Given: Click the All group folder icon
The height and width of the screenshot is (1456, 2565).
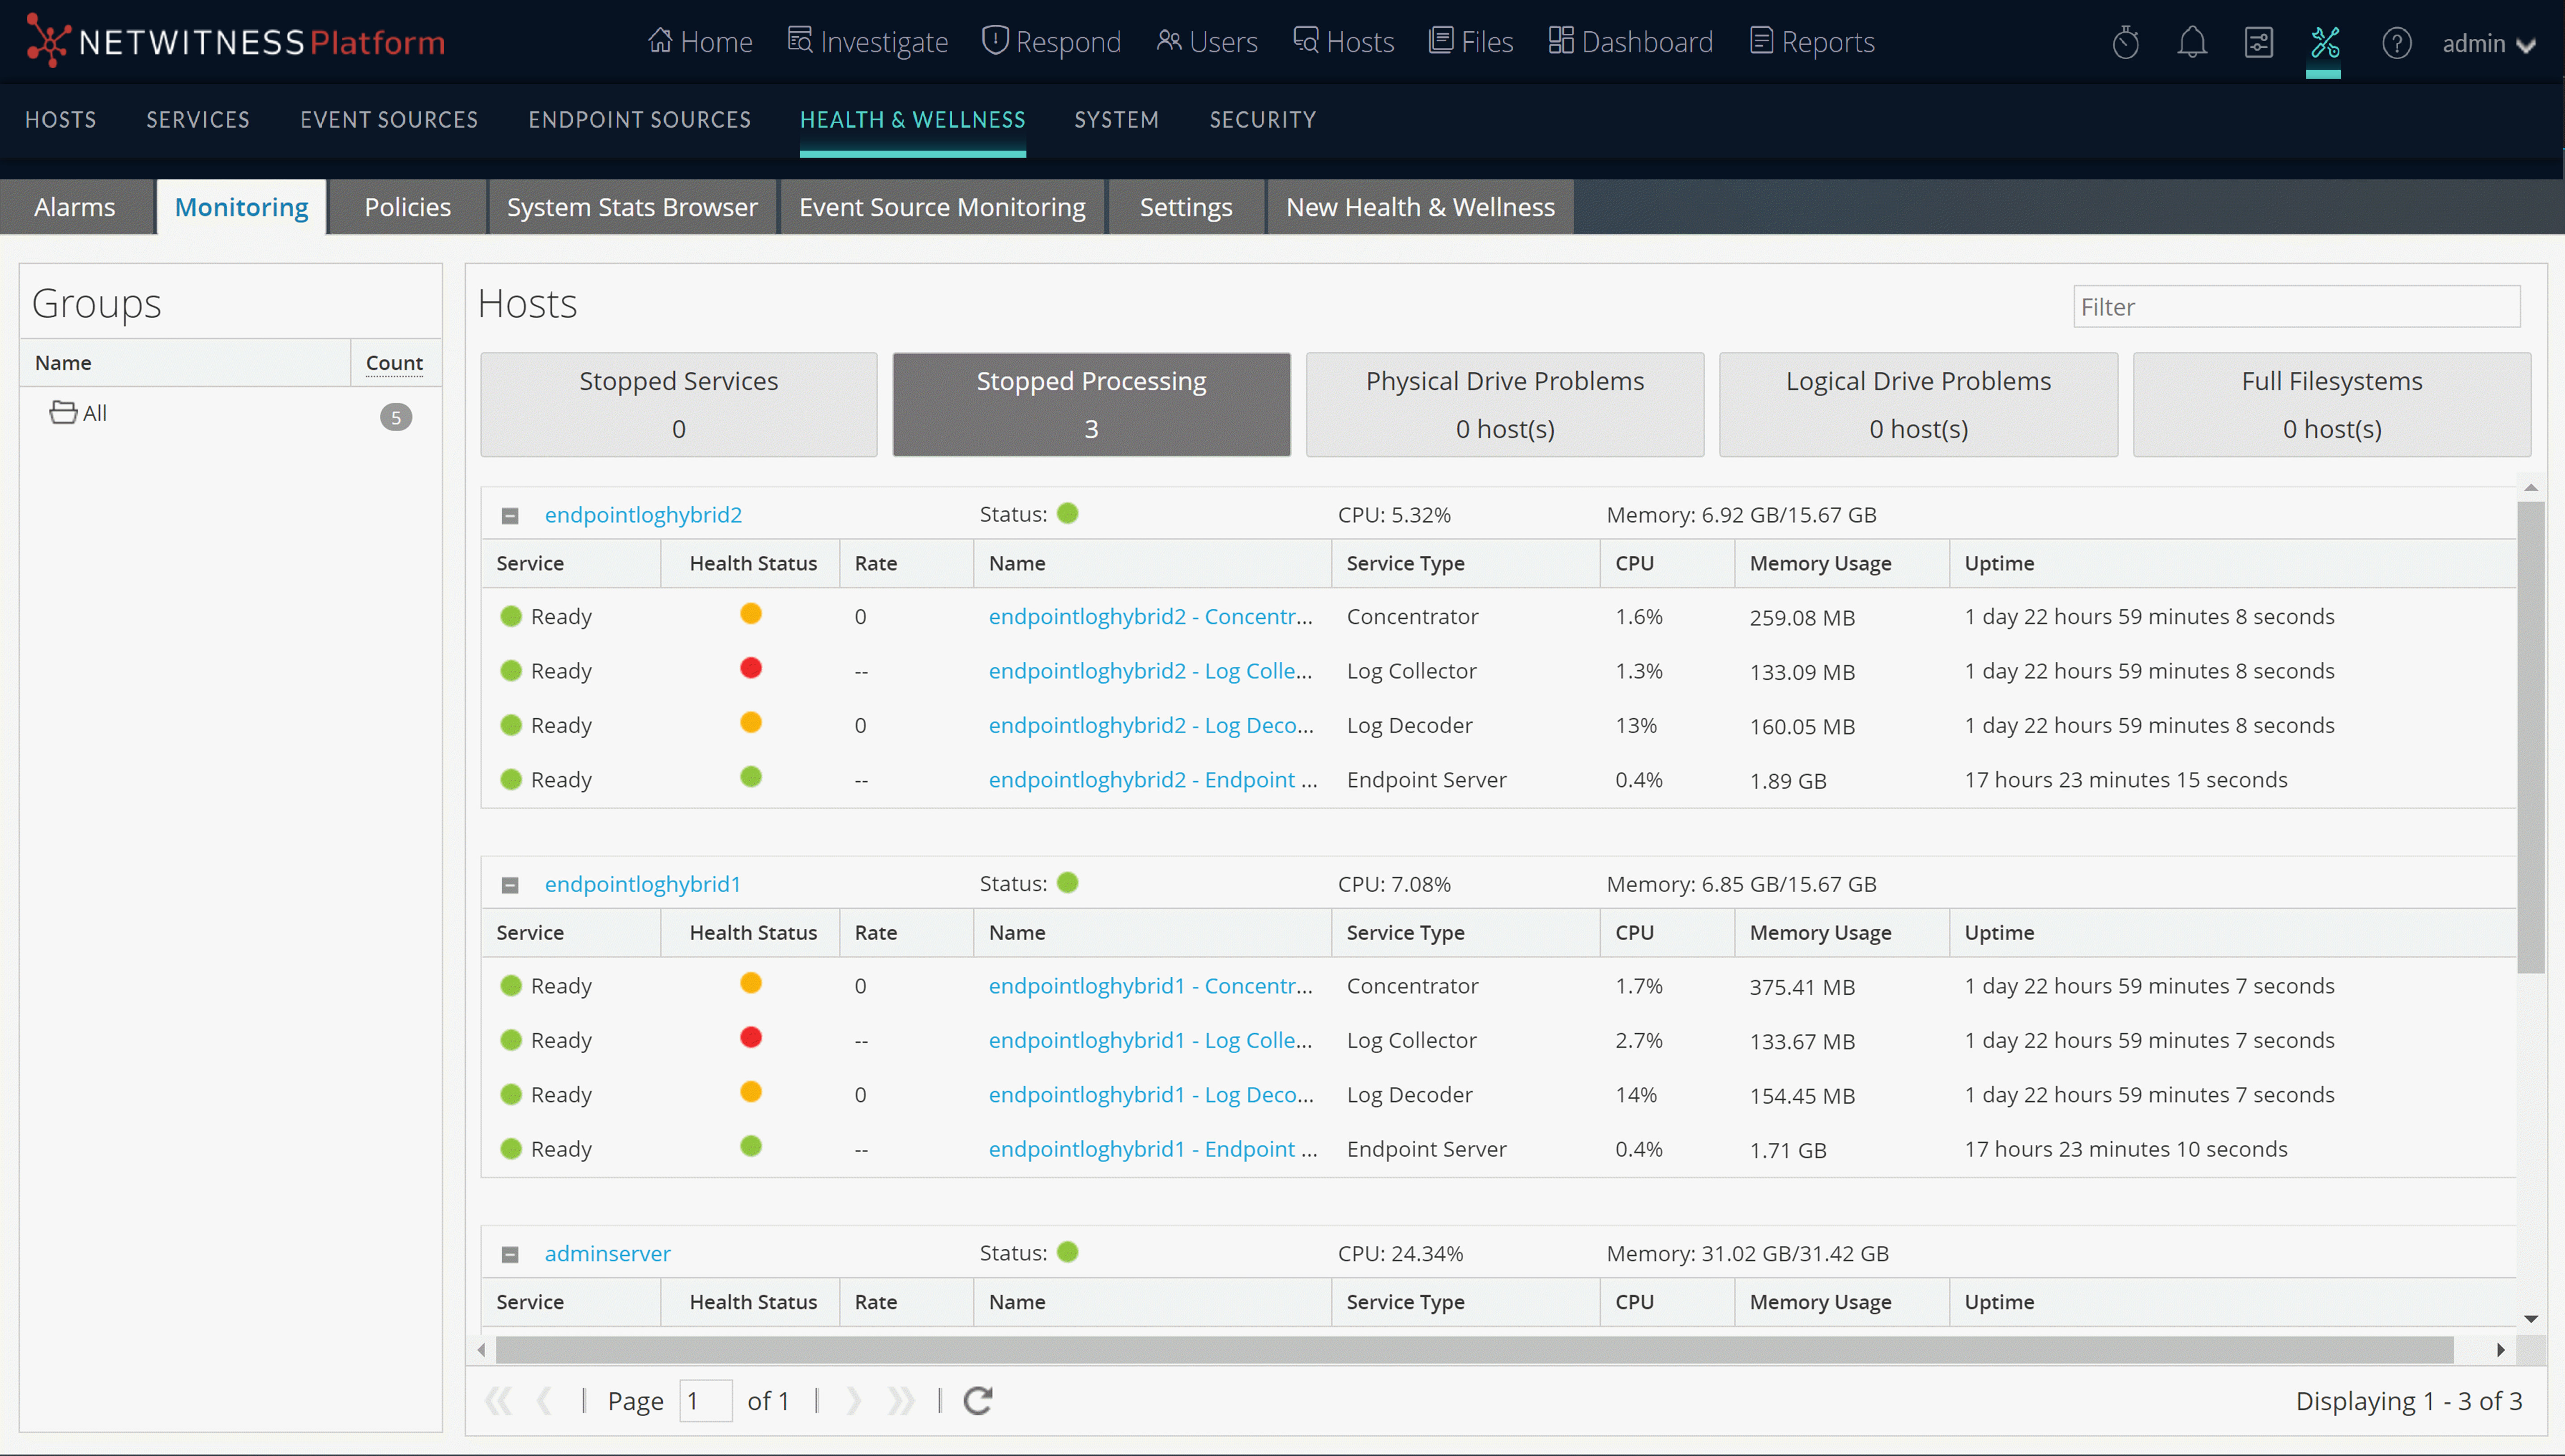Looking at the screenshot, I should coord(63,413).
